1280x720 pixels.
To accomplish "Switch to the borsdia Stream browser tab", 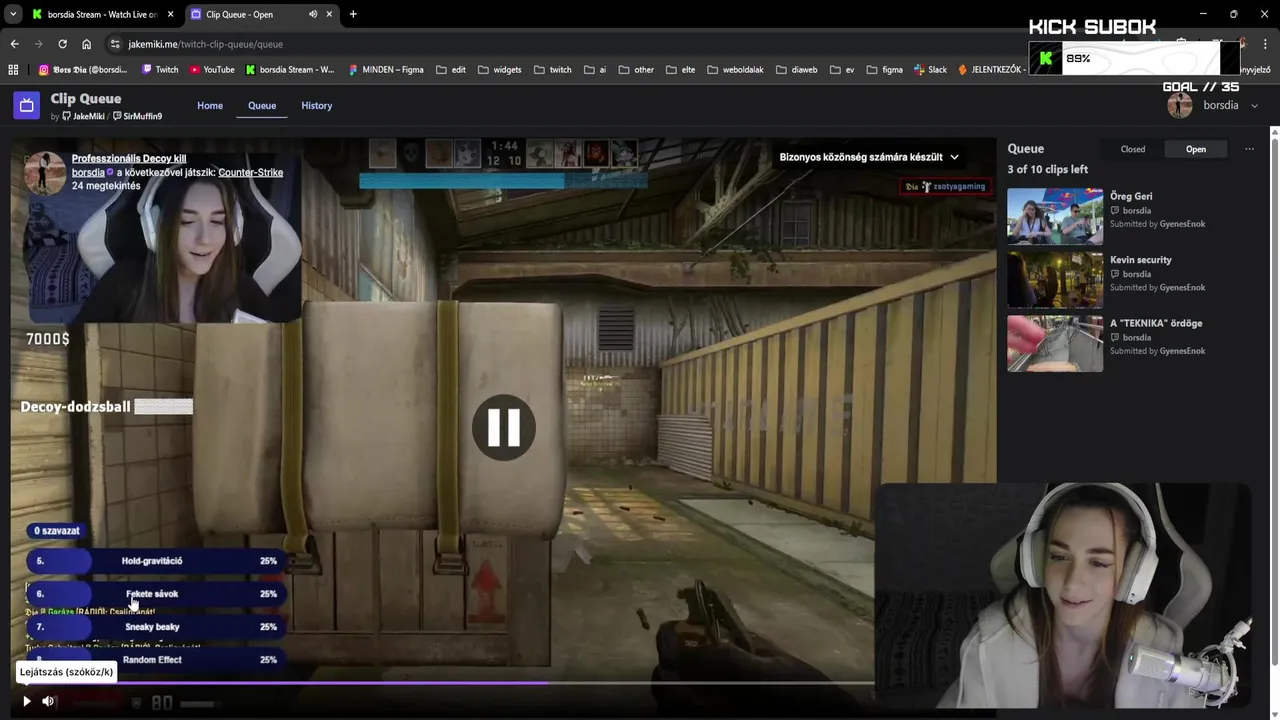I will coord(102,14).
